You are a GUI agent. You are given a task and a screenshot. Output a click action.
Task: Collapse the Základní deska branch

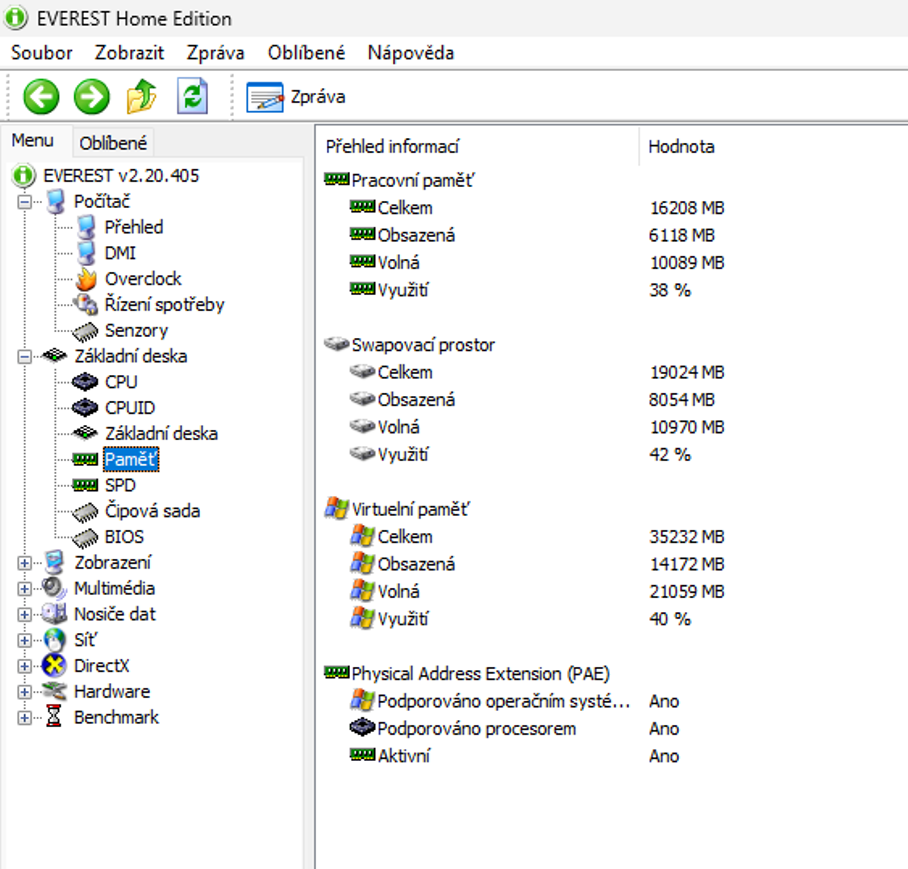pyautogui.click(x=24, y=355)
